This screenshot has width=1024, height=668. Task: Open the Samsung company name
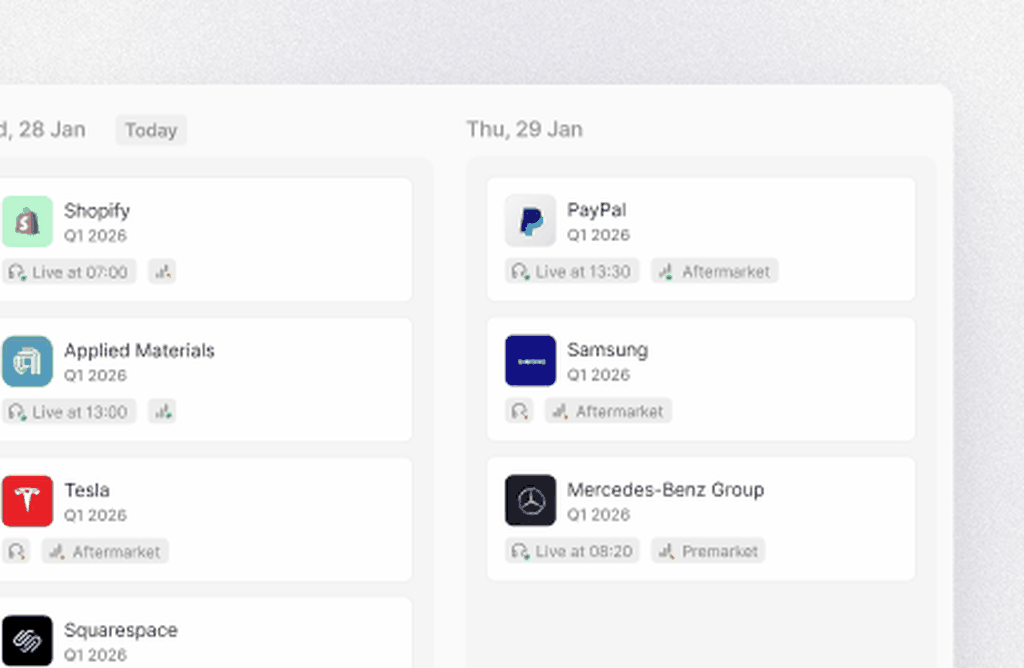click(x=607, y=349)
